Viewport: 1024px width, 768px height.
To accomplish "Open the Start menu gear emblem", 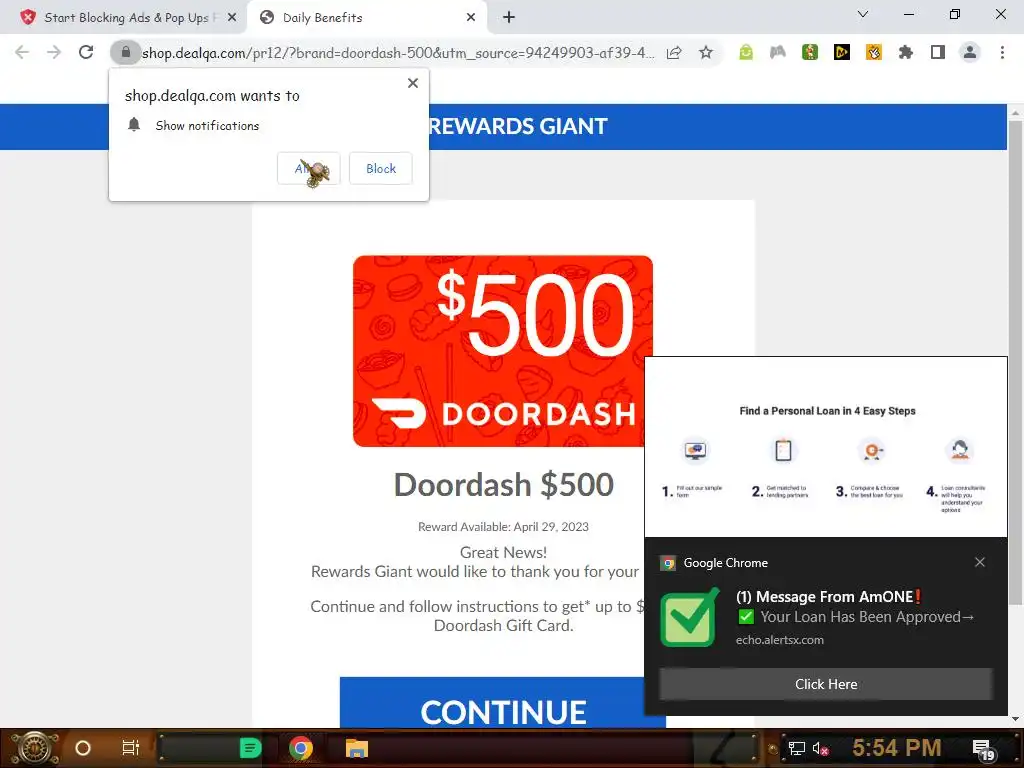I will tap(34, 748).
